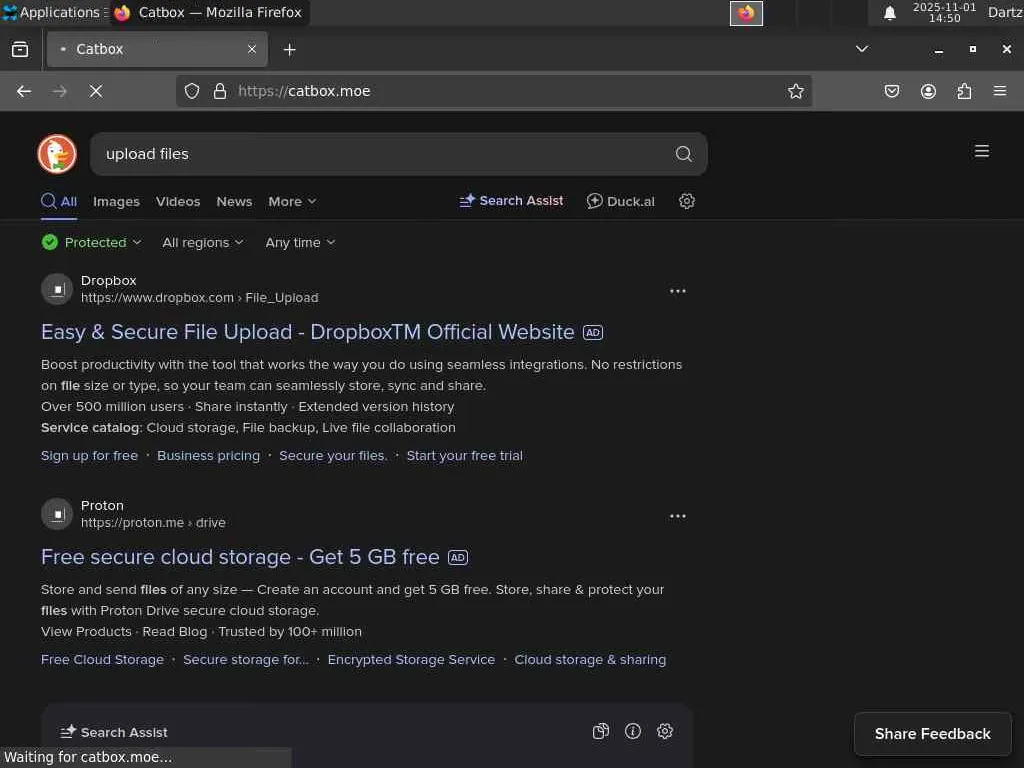
Task: Follow the Secure your files link
Action: point(333,456)
